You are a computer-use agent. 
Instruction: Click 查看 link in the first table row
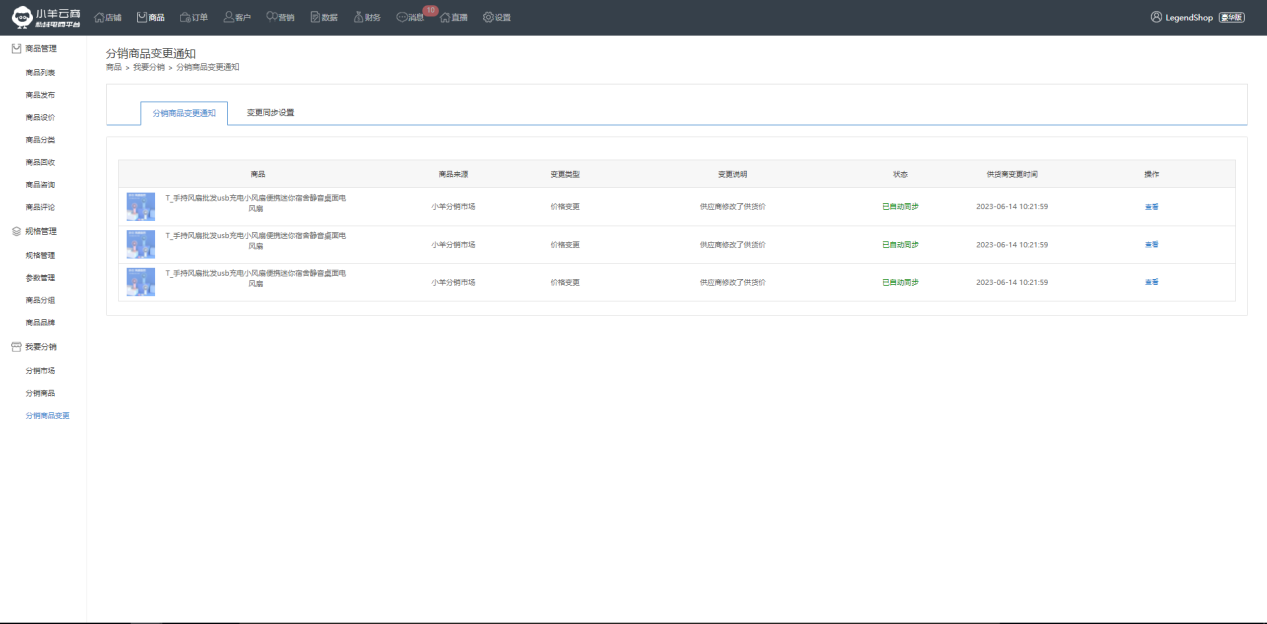coord(1151,207)
